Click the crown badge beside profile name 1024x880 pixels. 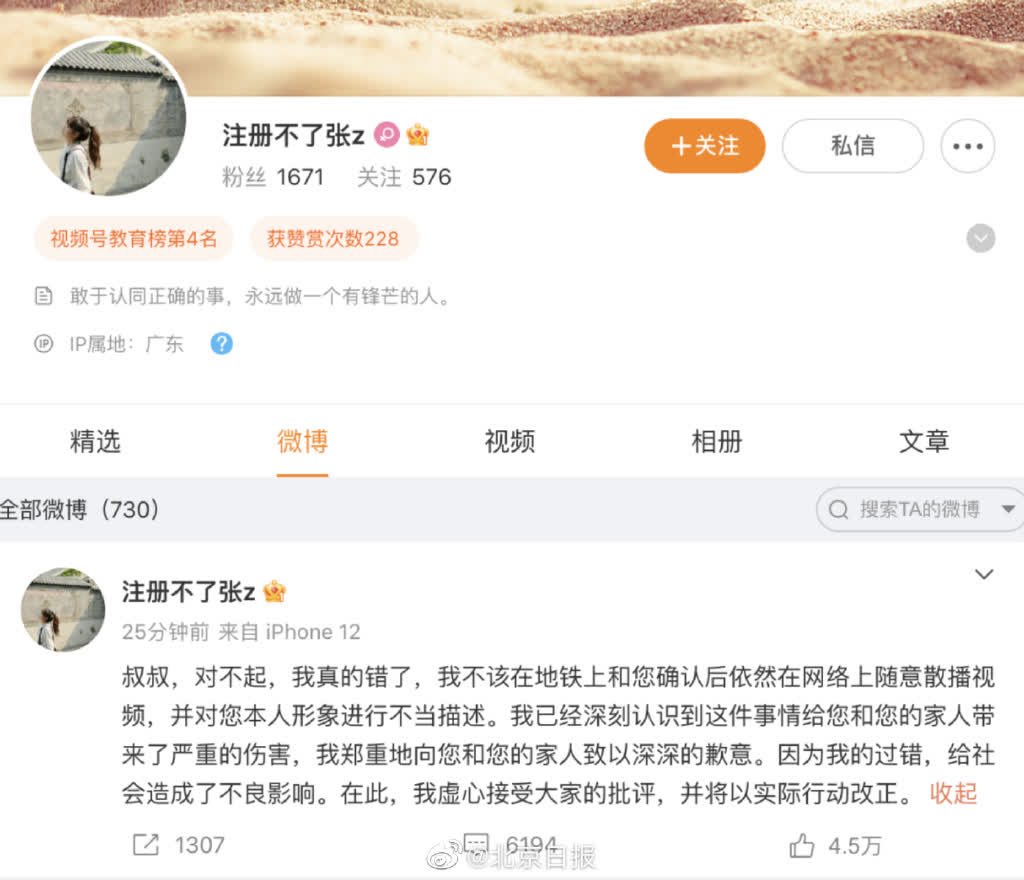click(x=417, y=135)
